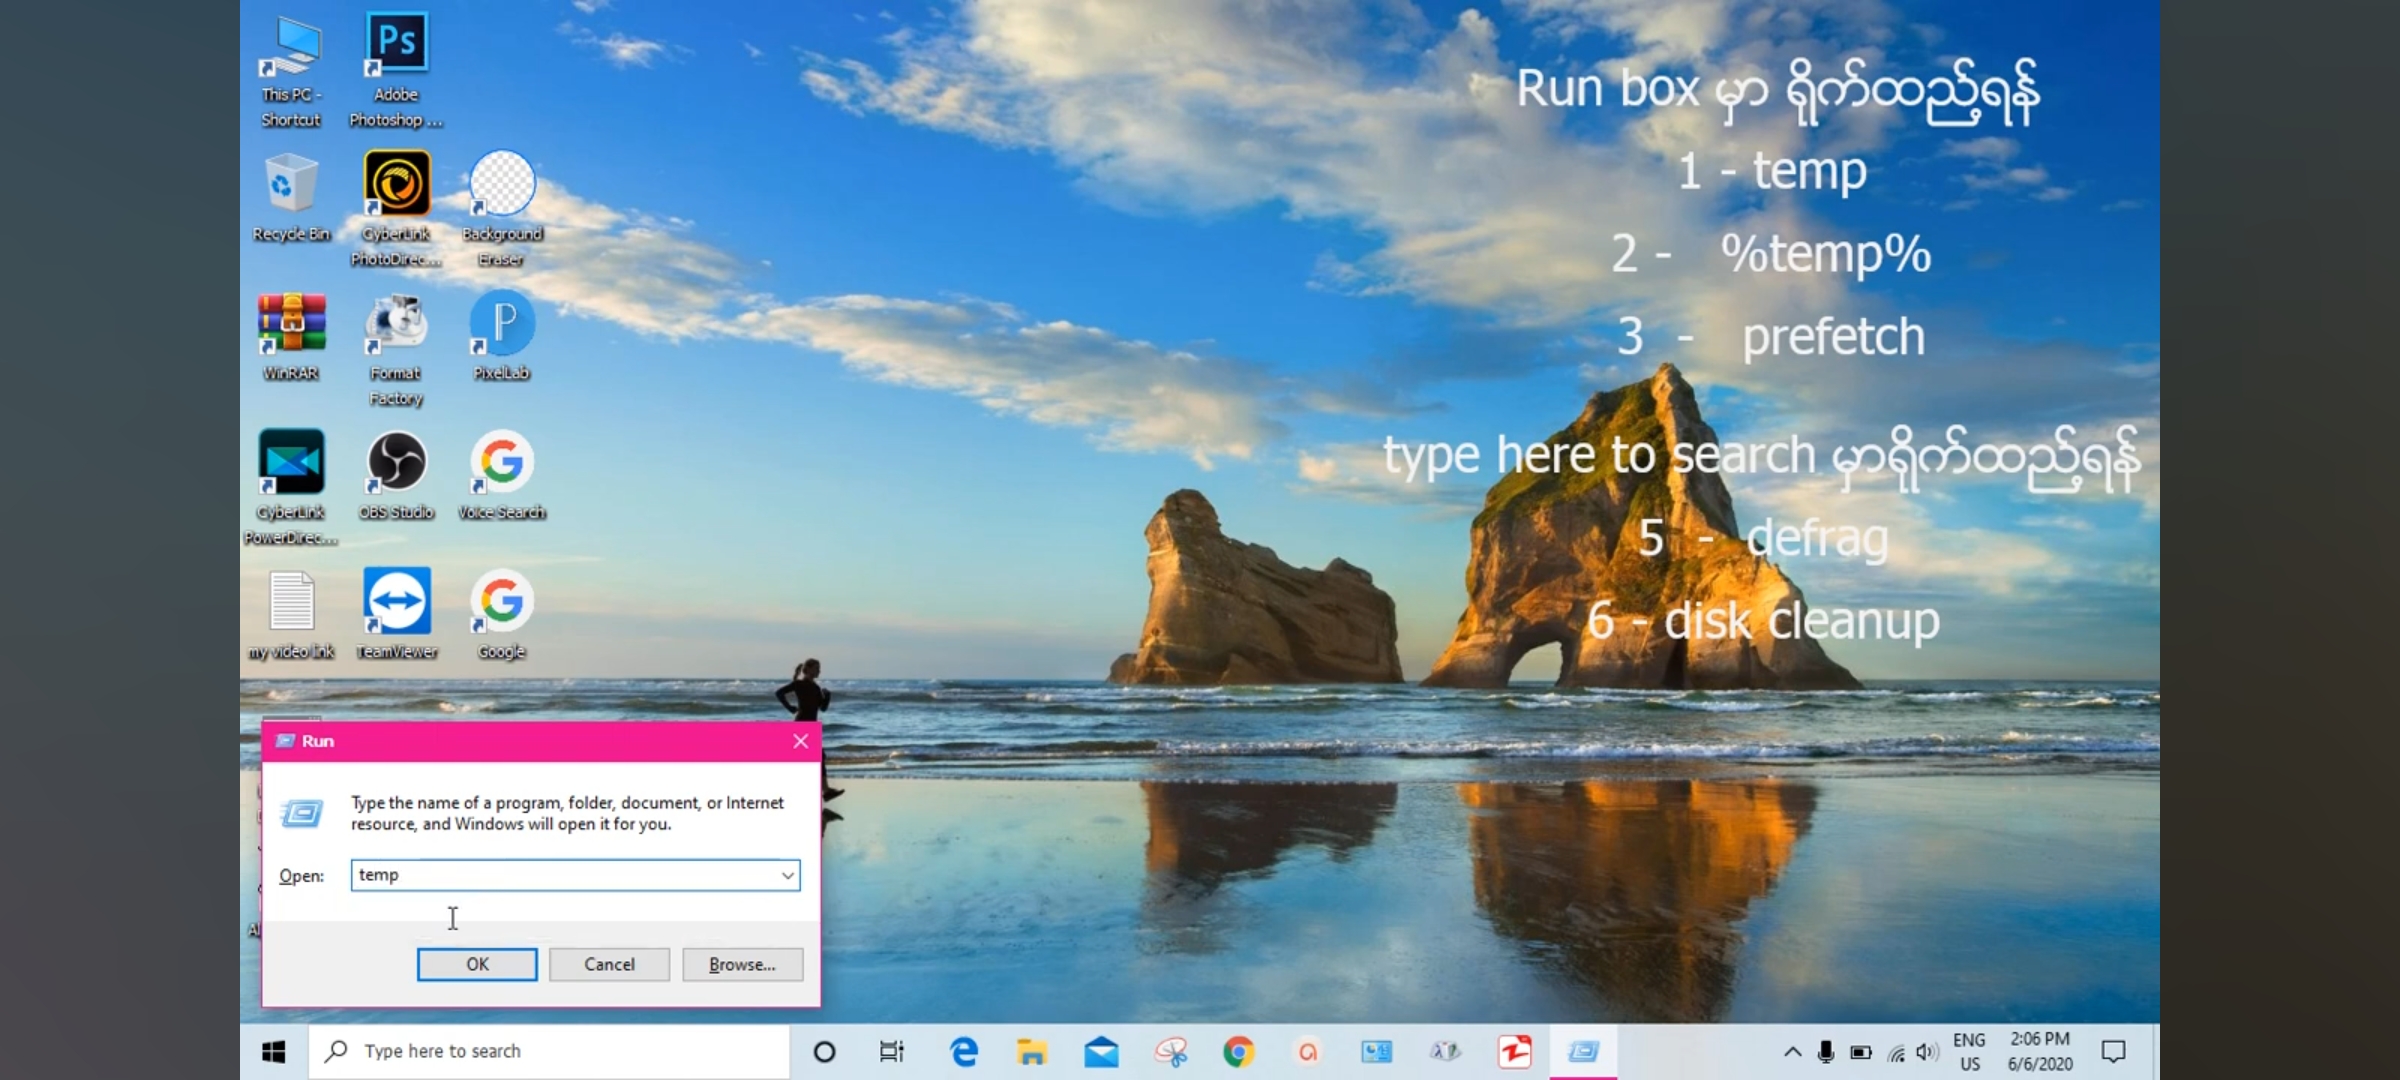This screenshot has height=1080, width=2400.
Task: Open the OBS Studio desktop icon
Action: [396, 464]
